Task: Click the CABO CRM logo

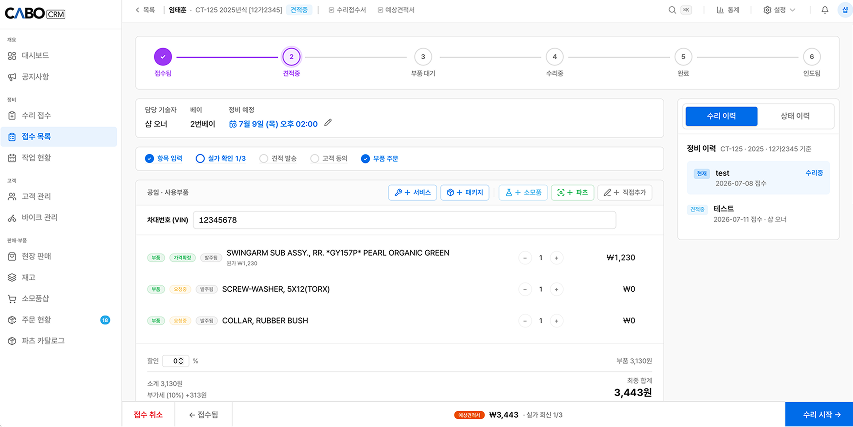Action: [x=35, y=14]
